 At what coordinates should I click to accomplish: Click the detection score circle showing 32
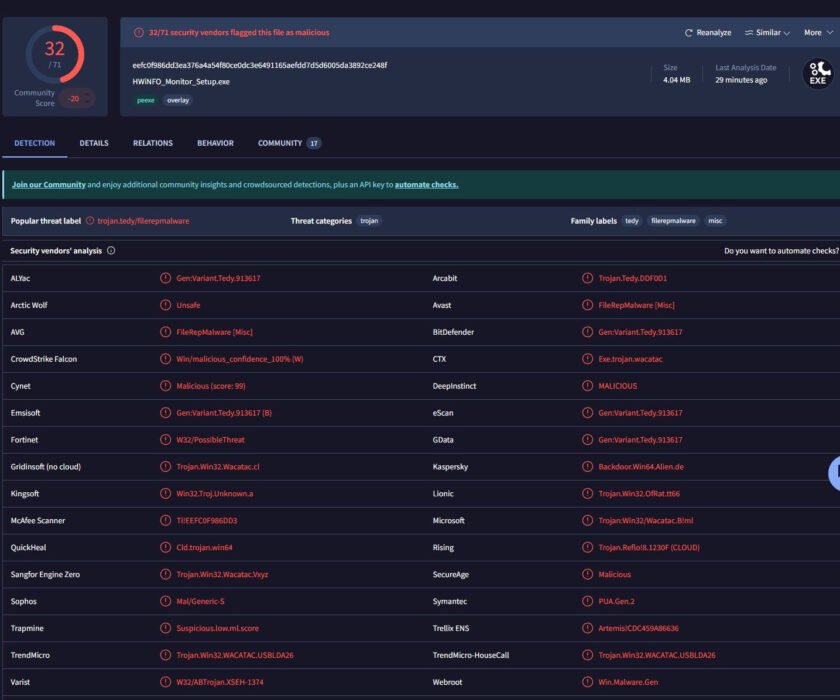pyautogui.click(x=55, y=54)
